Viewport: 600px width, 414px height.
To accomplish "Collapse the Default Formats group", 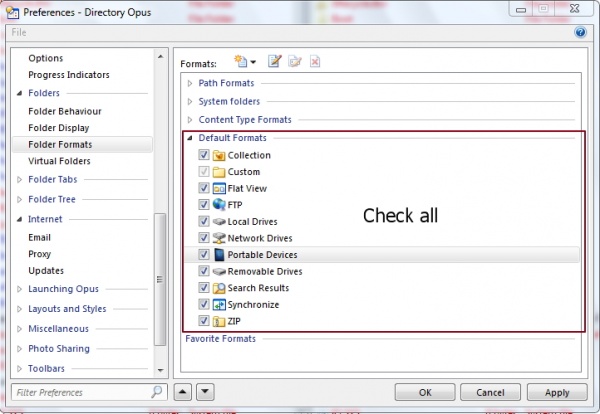I will [x=190, y=138].
